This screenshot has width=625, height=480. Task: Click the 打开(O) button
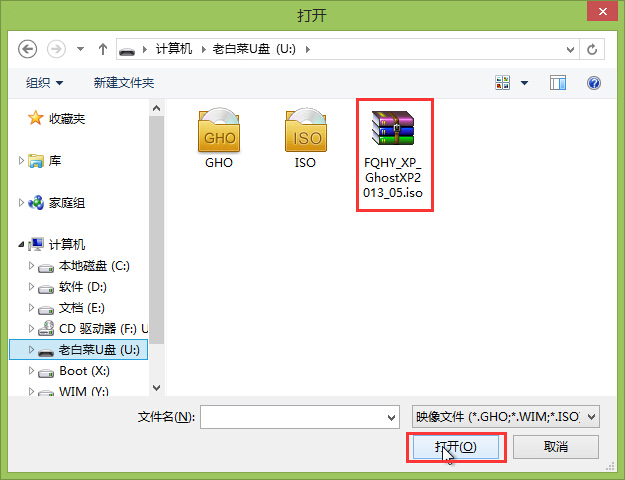coord(456,447)
